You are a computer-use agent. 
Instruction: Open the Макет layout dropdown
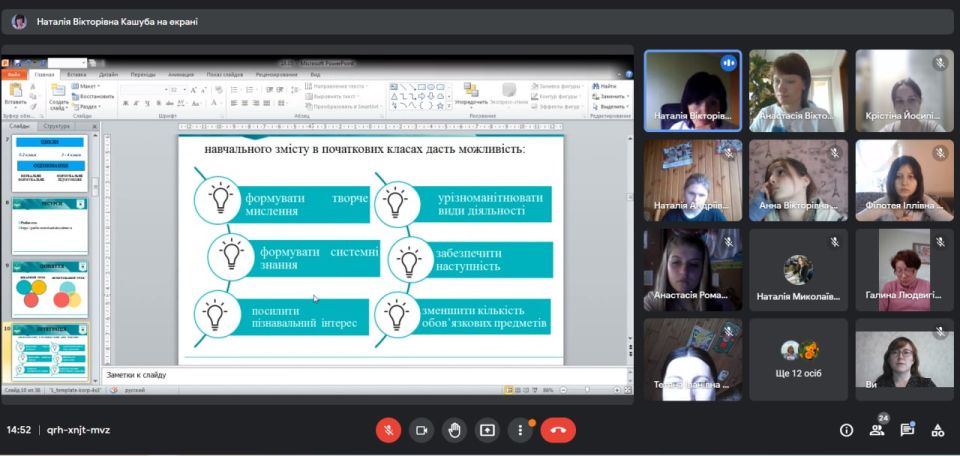coord(85,86)
